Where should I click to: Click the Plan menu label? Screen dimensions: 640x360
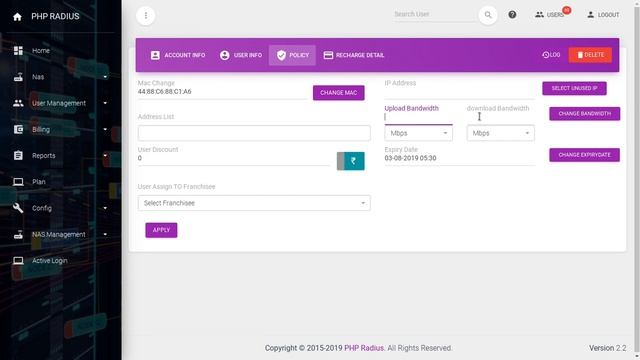point(39,182)
